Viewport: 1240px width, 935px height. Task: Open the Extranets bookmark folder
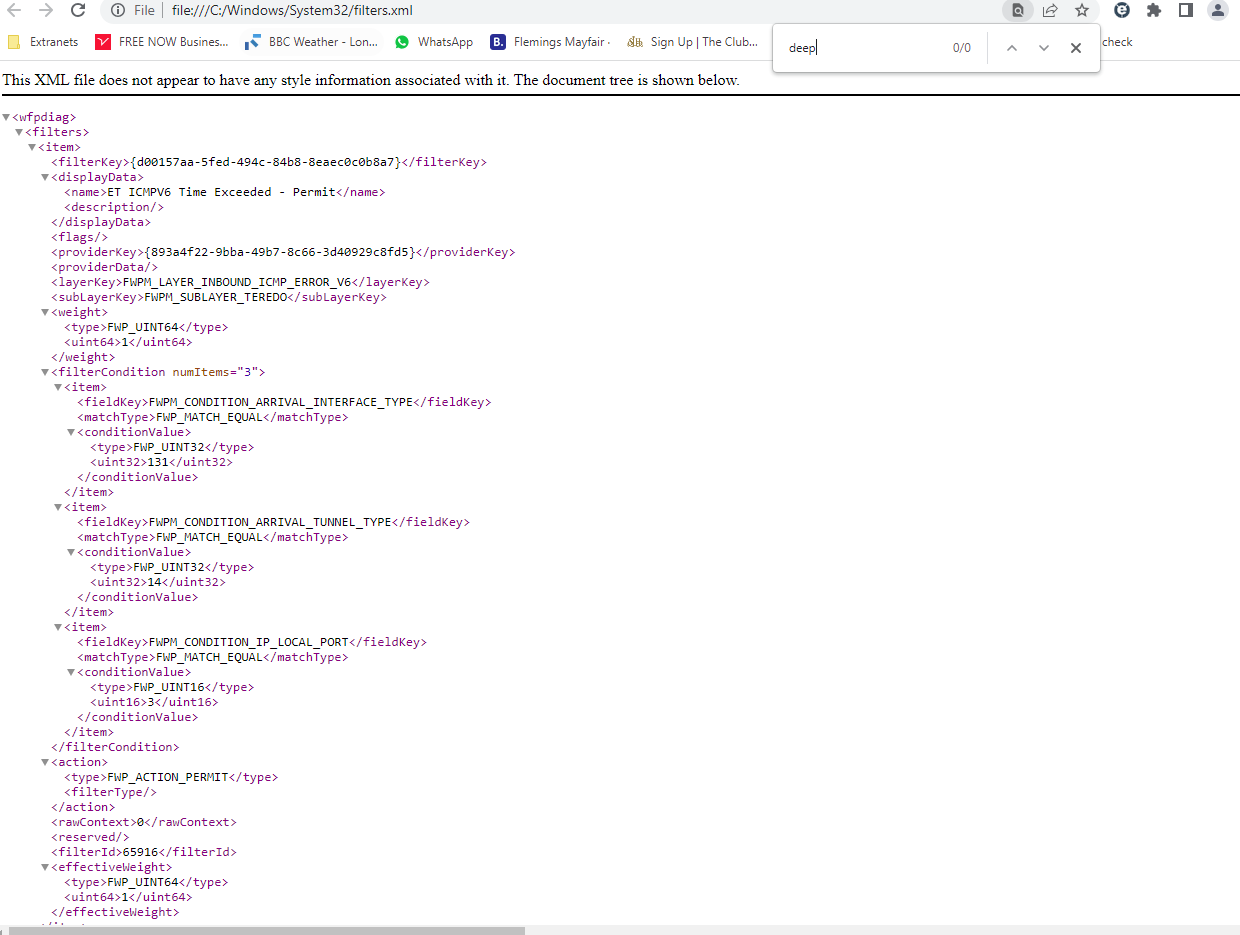pos(43,42)
